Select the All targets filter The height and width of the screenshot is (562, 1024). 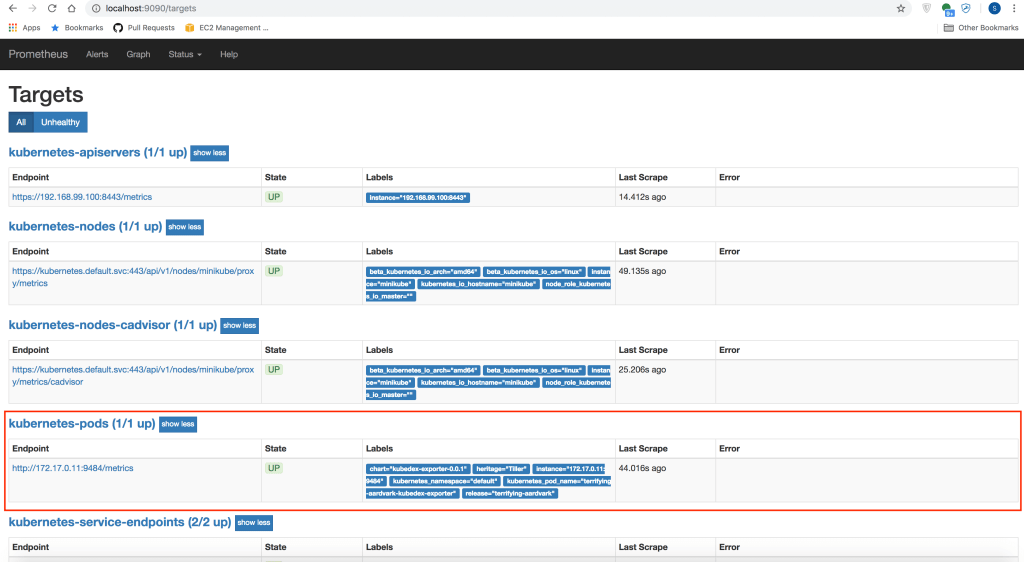[21, 122]
